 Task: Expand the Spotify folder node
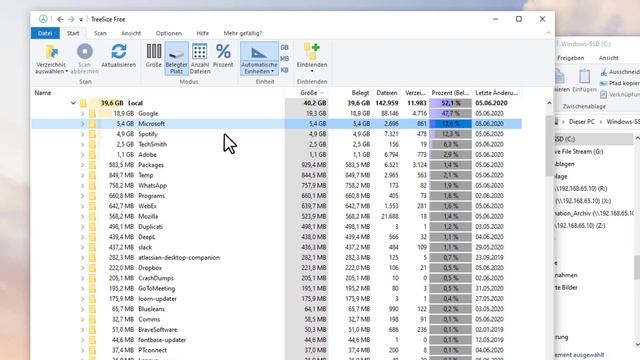pyautogui.click(x=82, y=134)
